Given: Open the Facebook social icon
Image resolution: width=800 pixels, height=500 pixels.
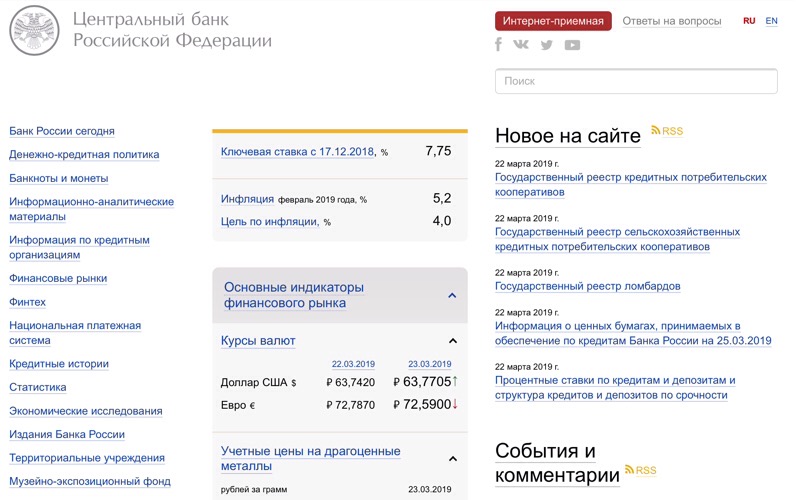Looking at the screenshot, I should [x=498, y=45].
